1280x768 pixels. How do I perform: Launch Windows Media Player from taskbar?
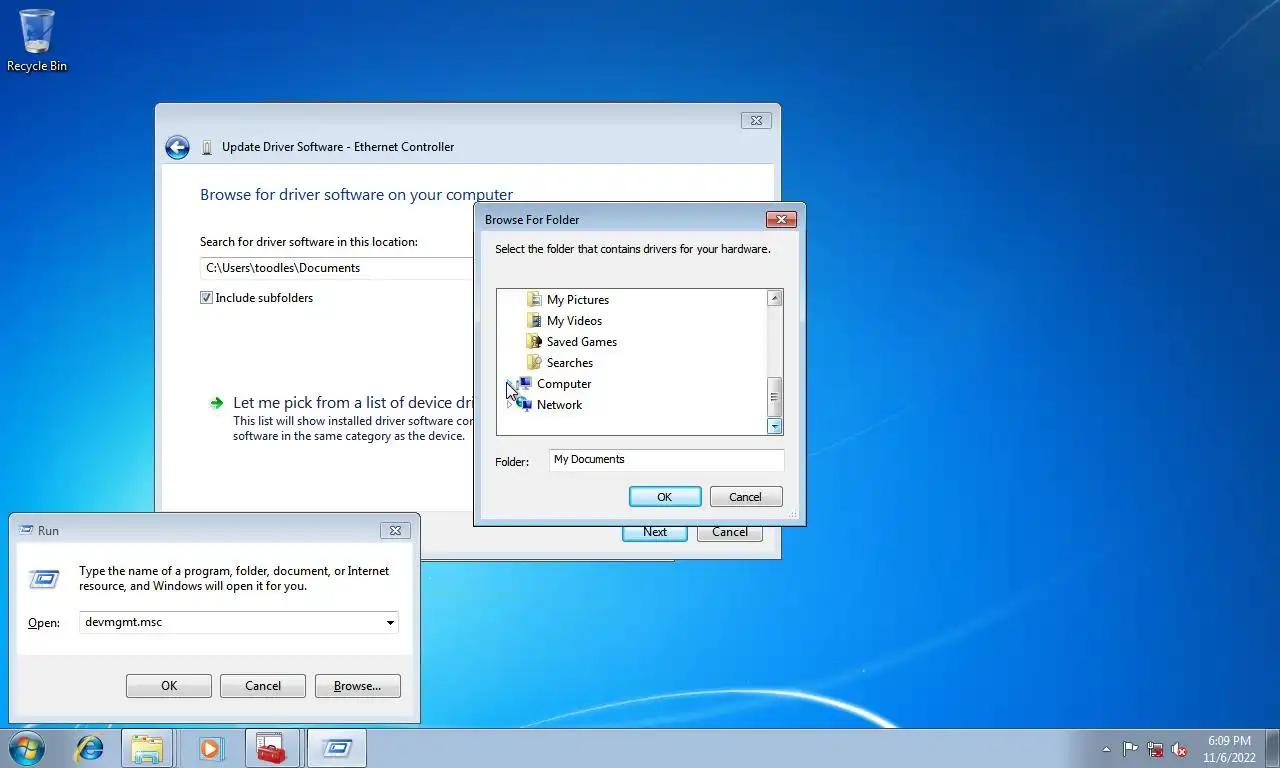tap(210, 748)
